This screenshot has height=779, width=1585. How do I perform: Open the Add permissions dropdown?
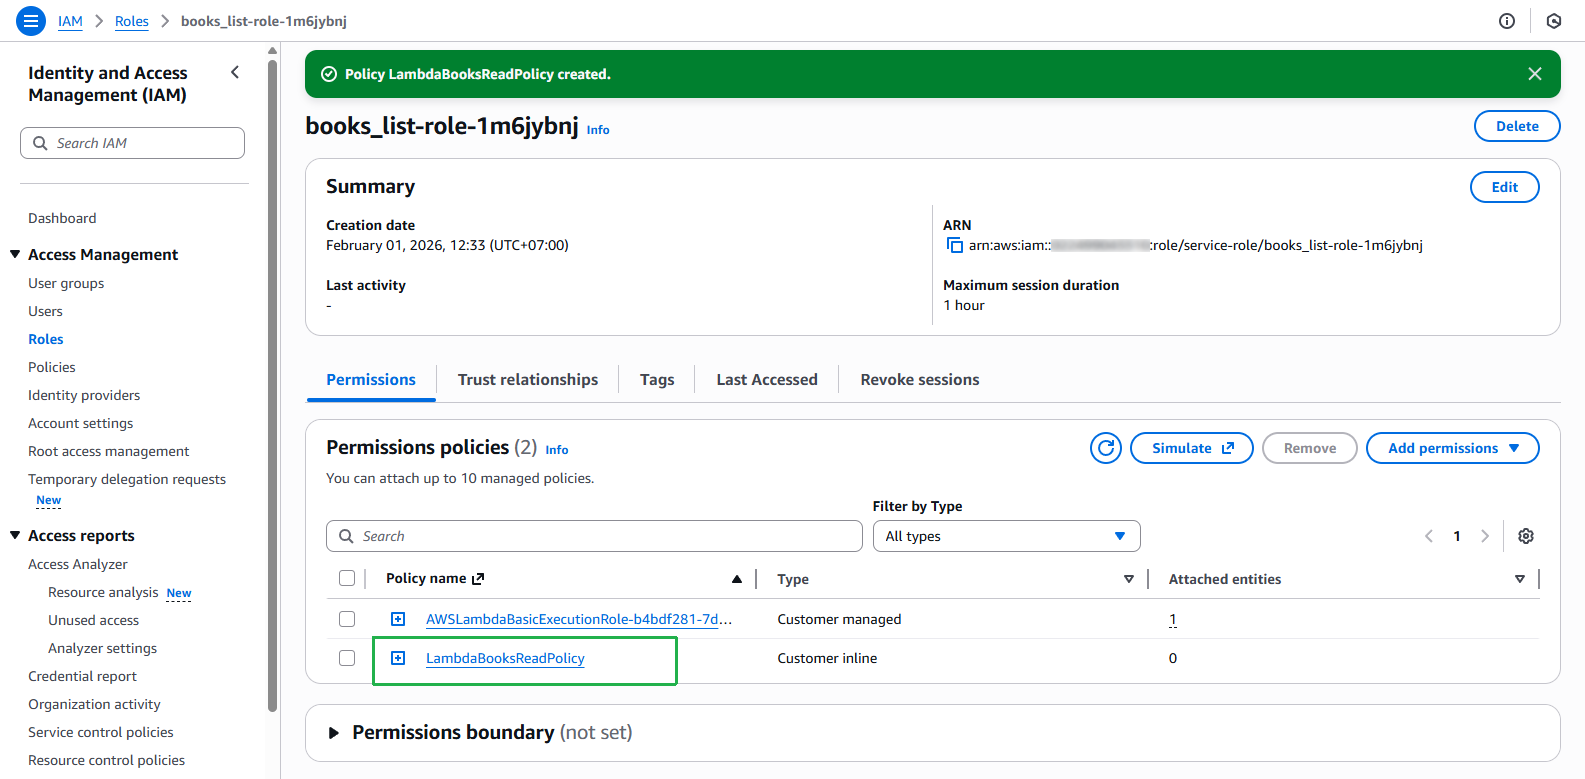(x=1452, y=448)
